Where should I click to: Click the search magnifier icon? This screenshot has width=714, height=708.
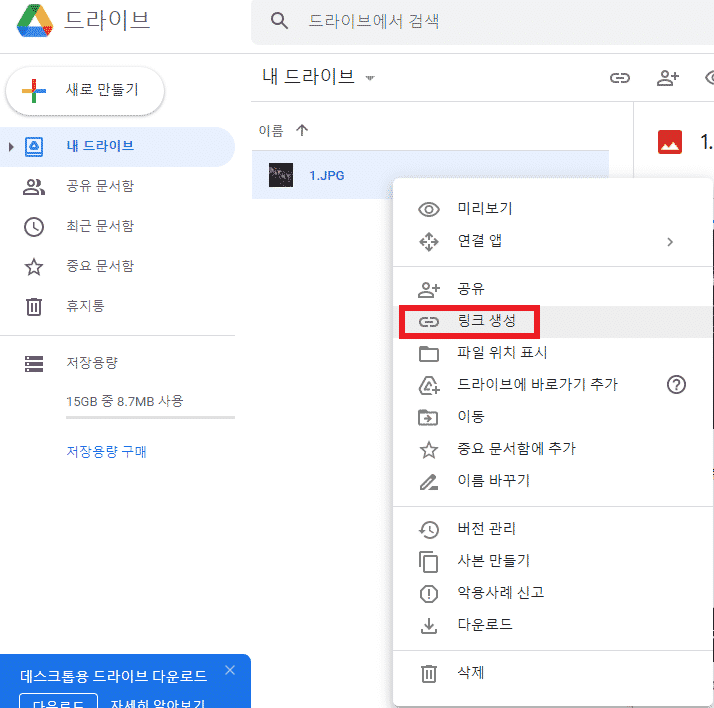280,22
